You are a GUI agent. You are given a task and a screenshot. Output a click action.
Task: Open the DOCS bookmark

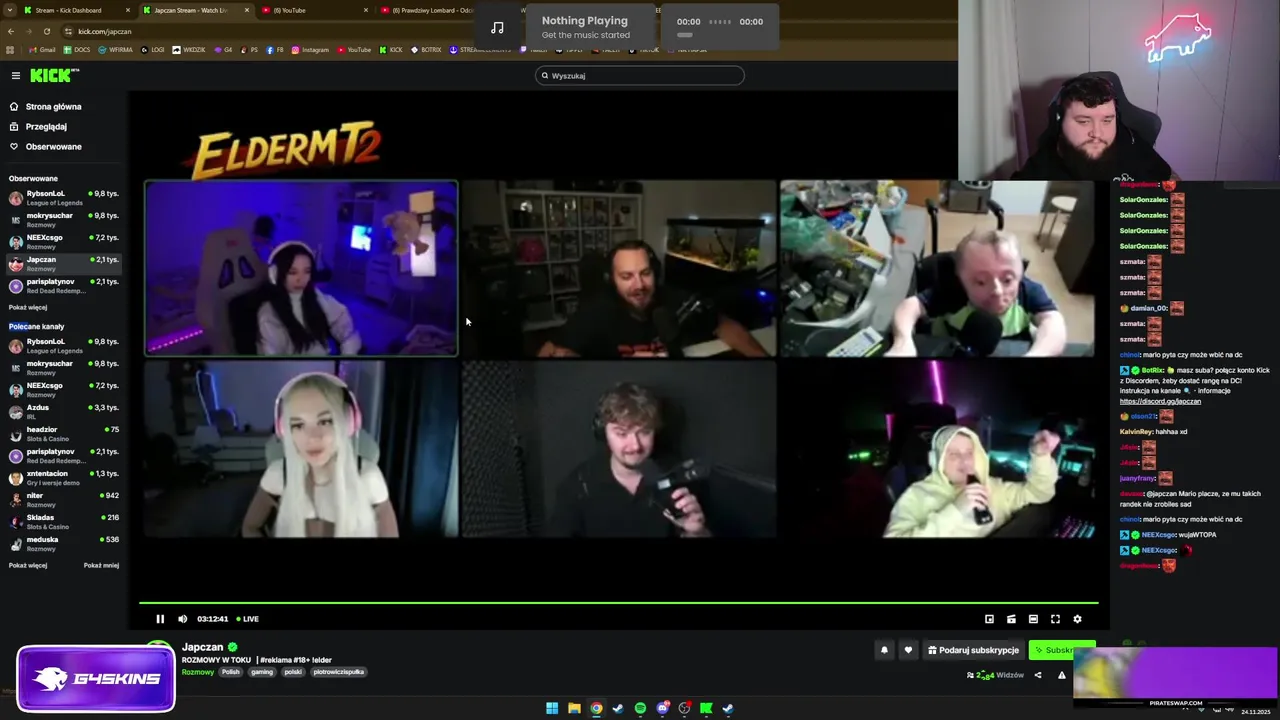[x=76, y=50]
